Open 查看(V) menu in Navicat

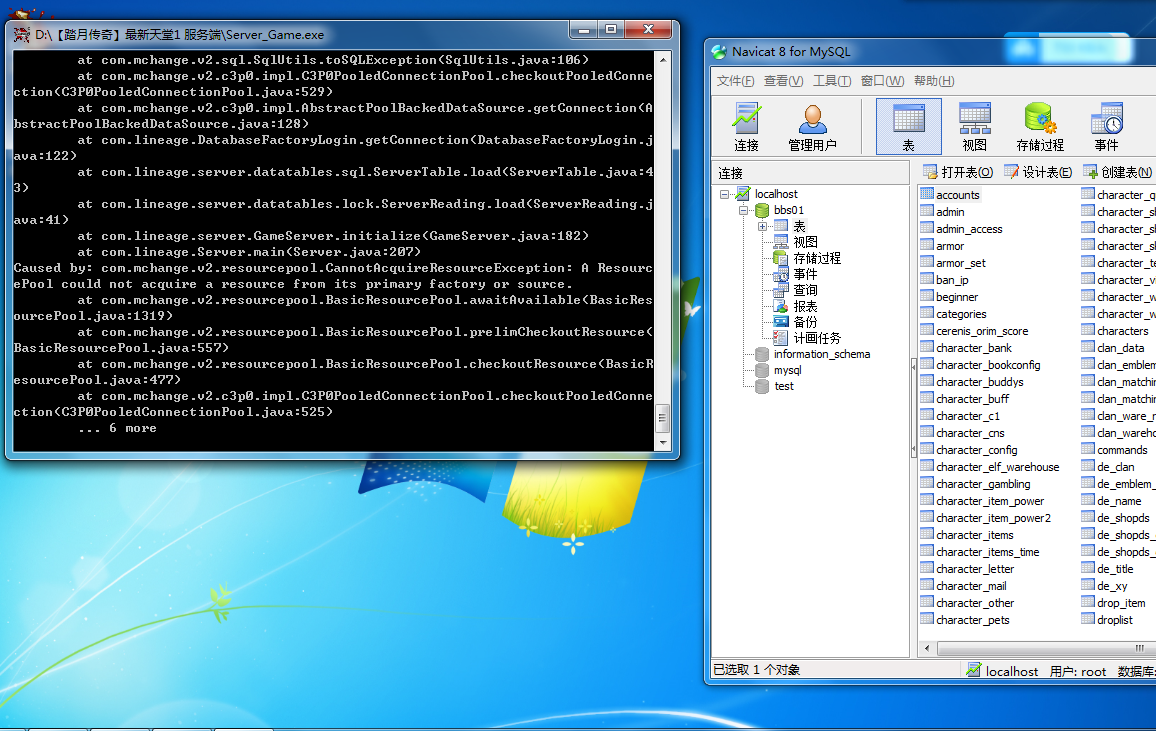783,81
